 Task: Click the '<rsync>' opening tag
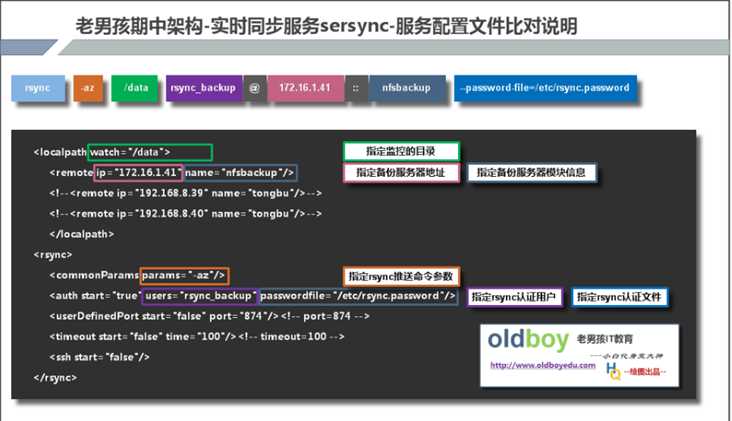[53, 255]
